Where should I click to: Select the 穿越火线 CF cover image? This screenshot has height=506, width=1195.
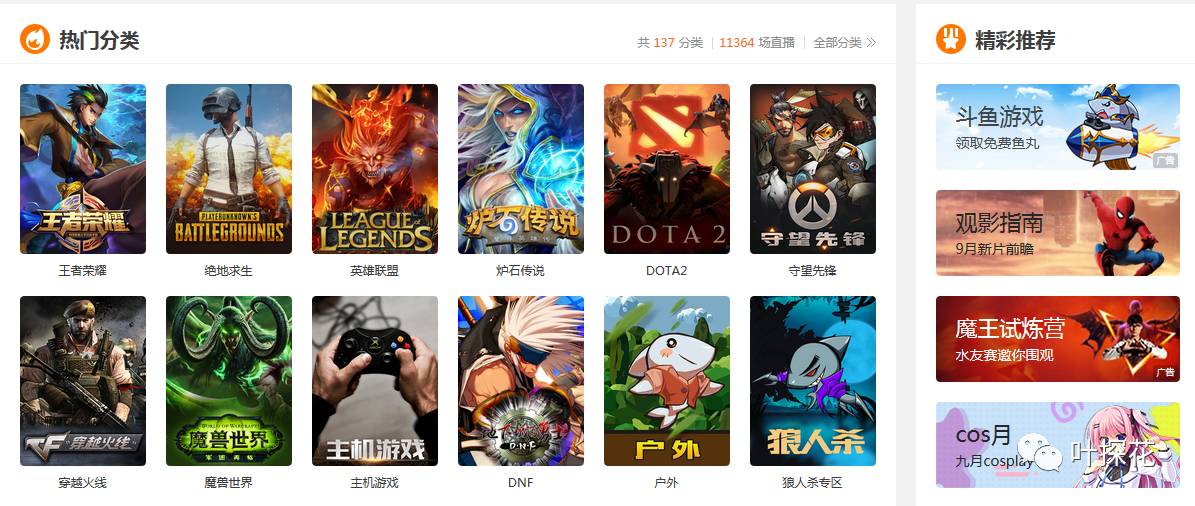82,381
